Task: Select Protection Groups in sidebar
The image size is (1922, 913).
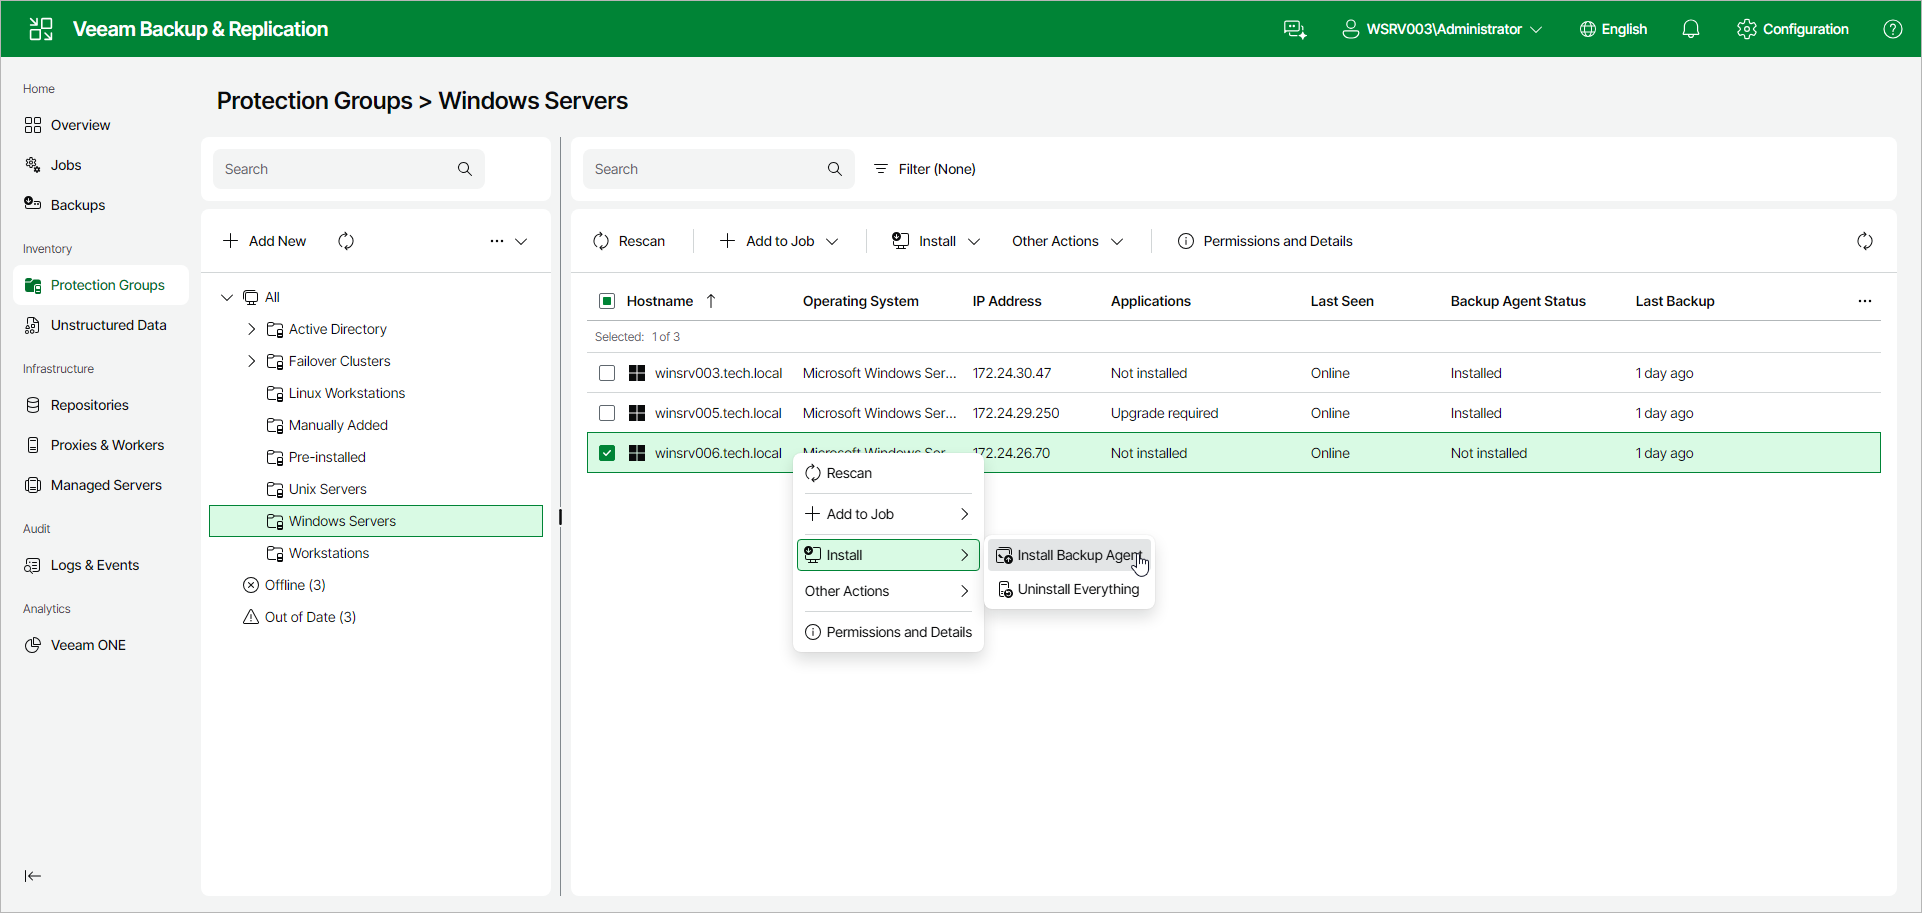Action: click(x=101, y=285)
